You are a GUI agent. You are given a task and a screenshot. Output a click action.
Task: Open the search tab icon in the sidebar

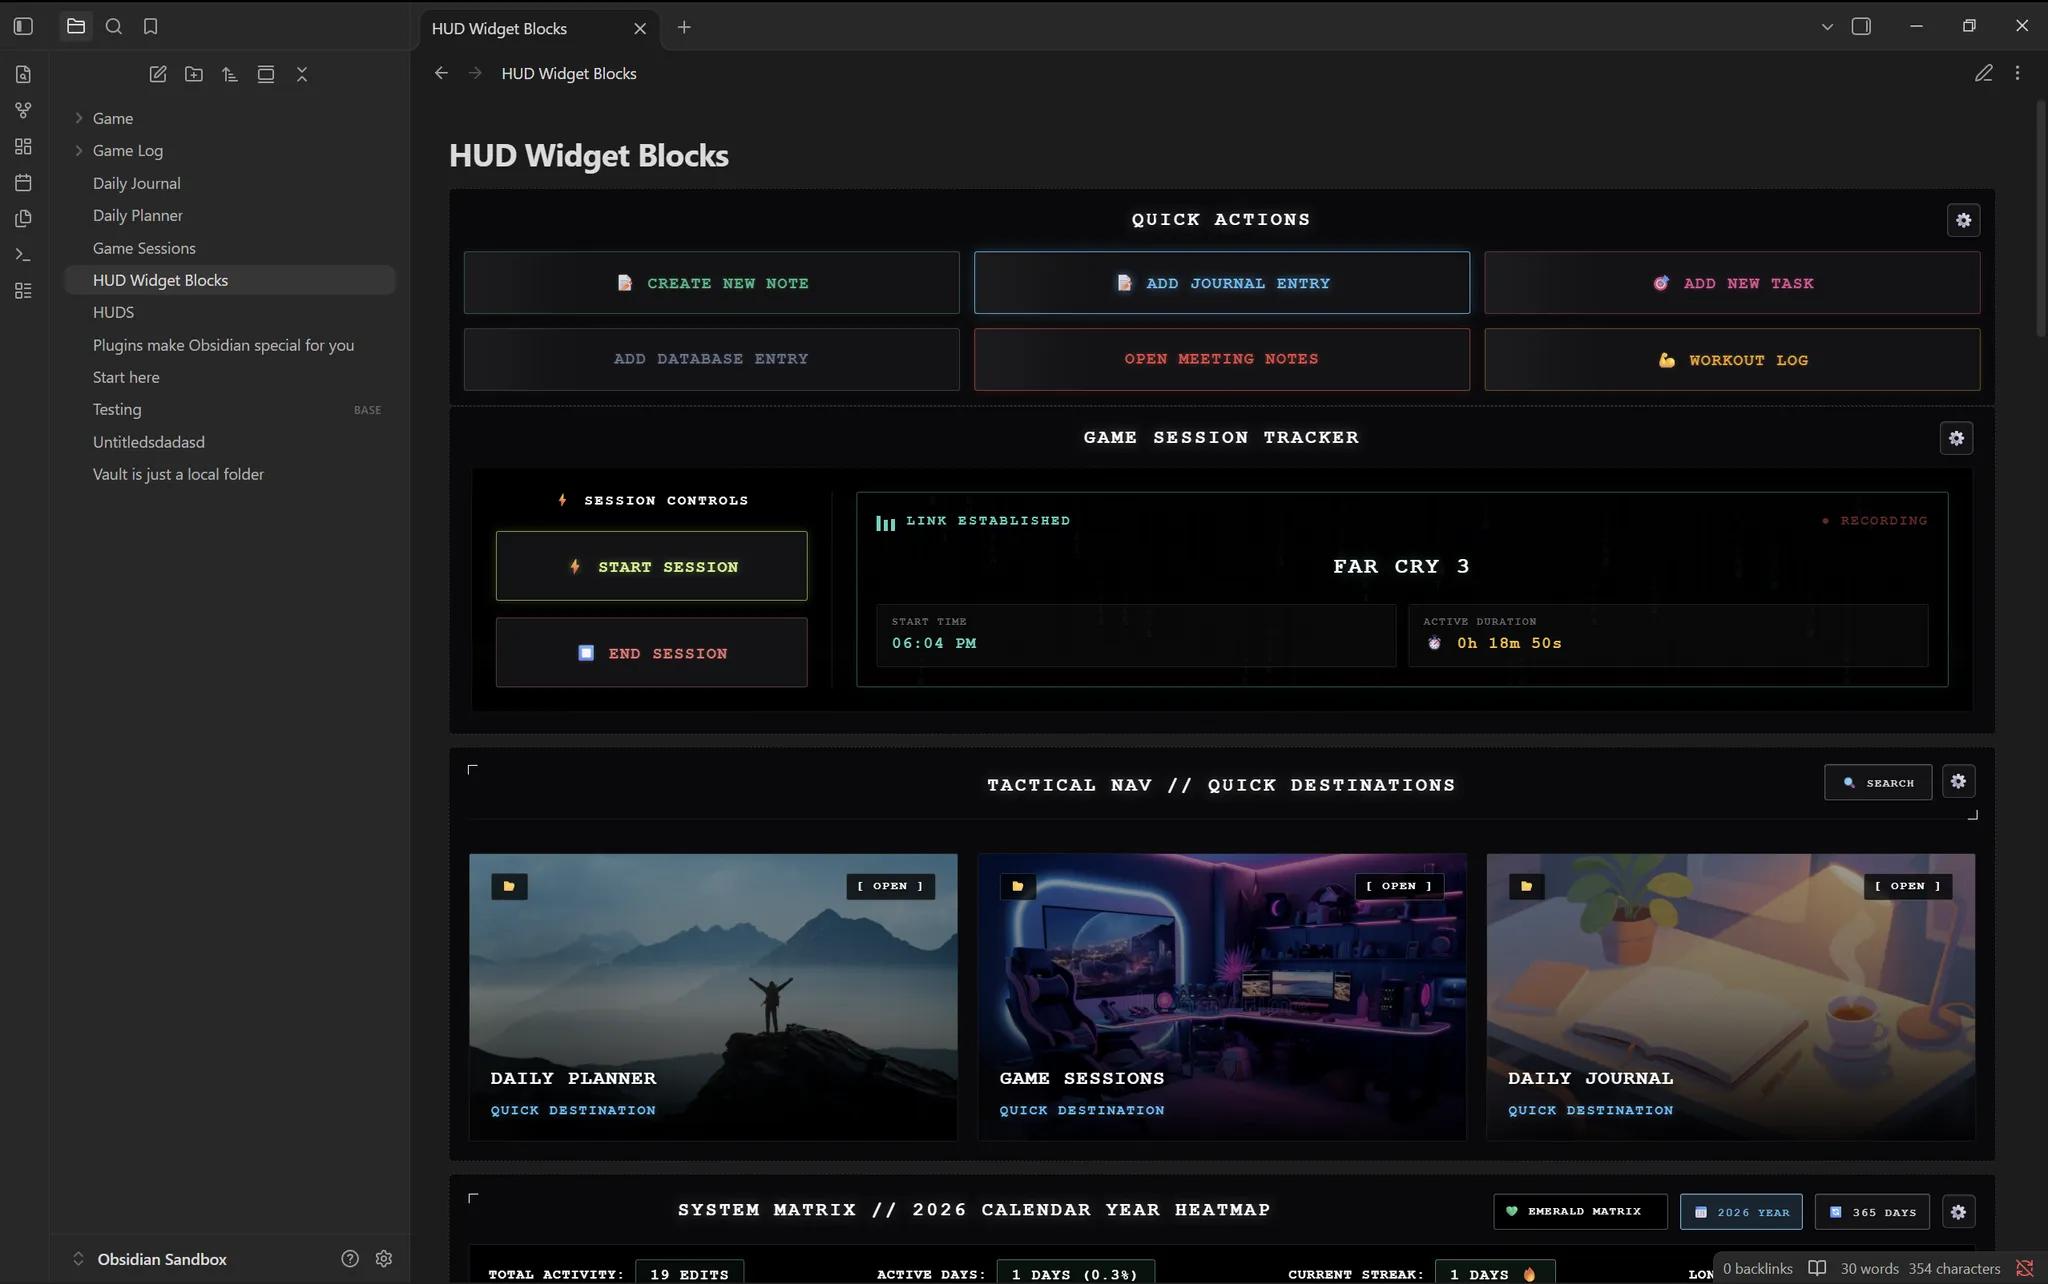point(114,27)
